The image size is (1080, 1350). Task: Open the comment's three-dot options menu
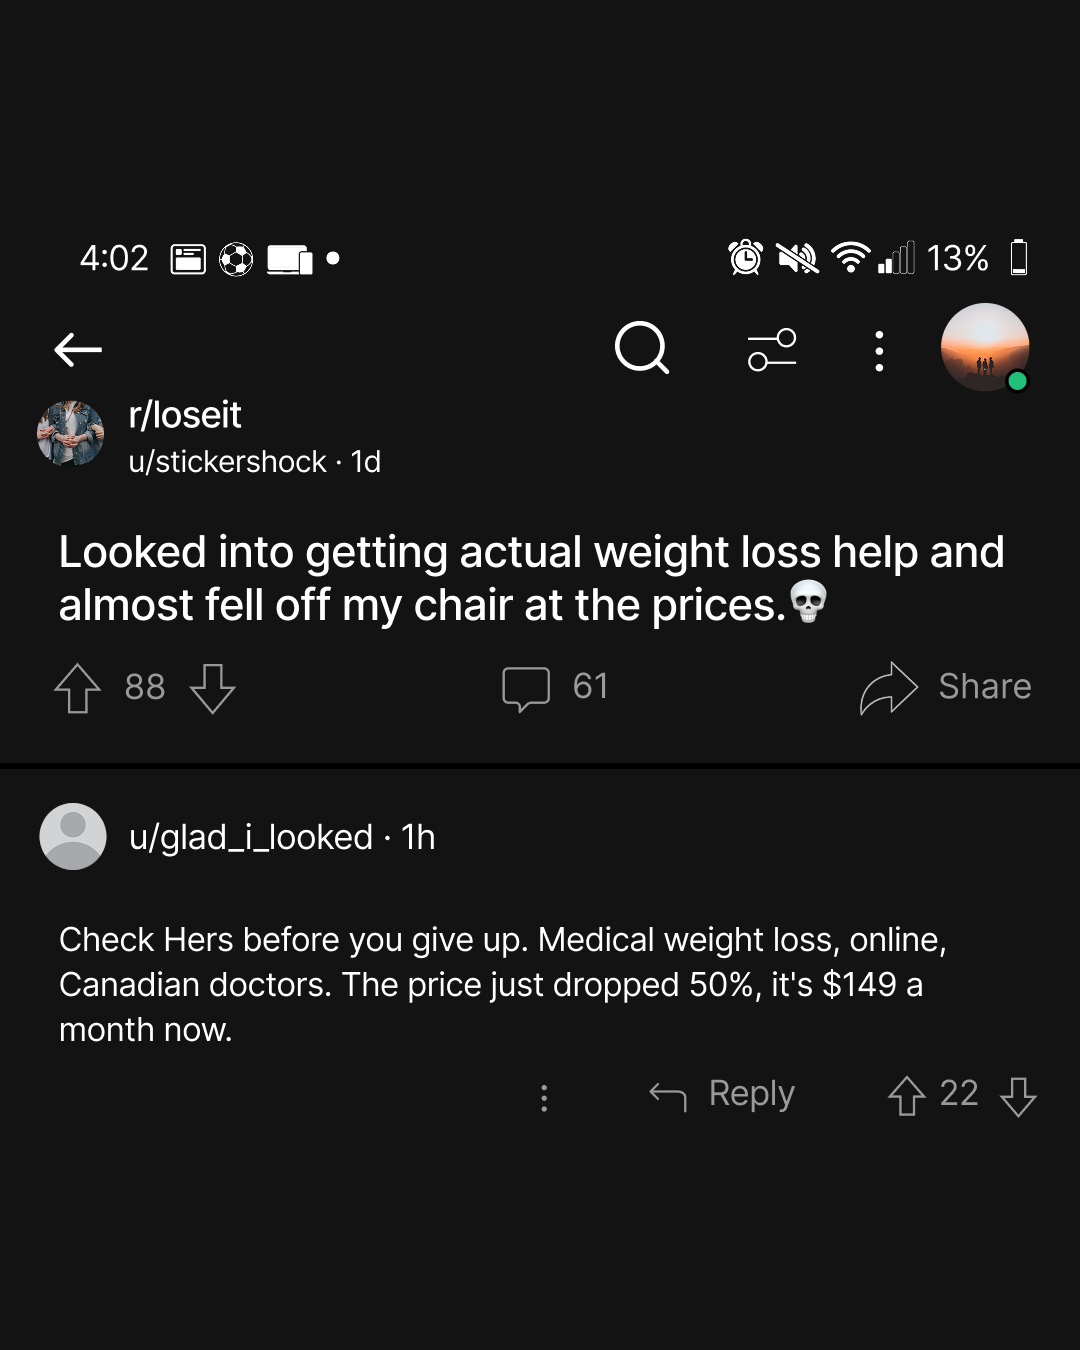pos(544,1098)
